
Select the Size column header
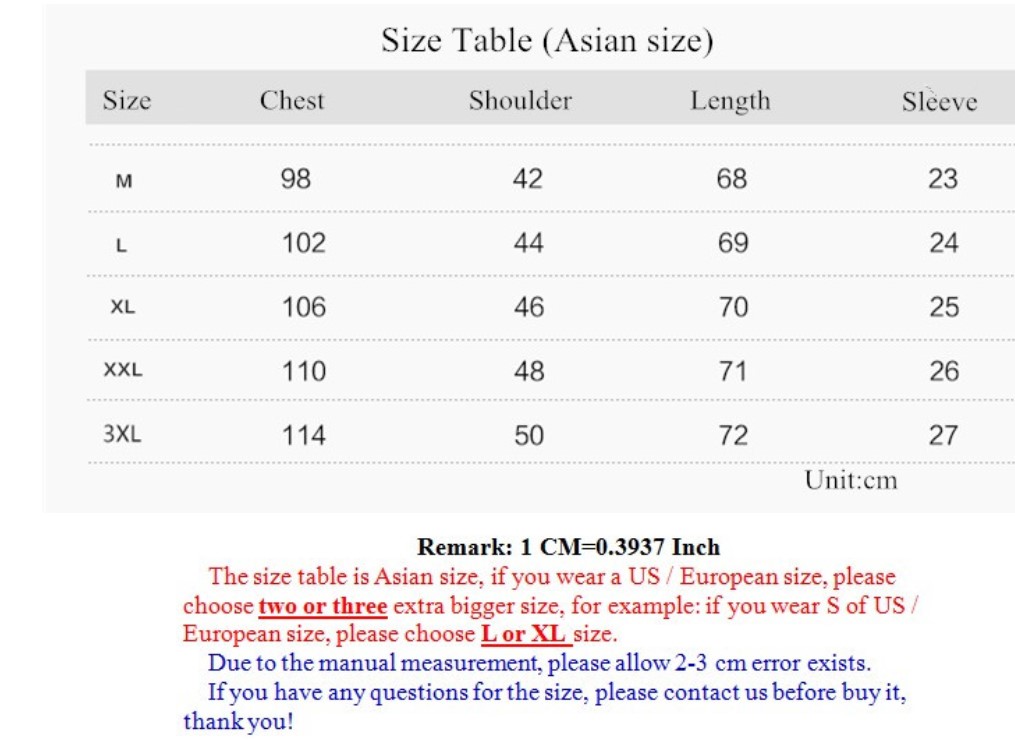tap(127, 101)
